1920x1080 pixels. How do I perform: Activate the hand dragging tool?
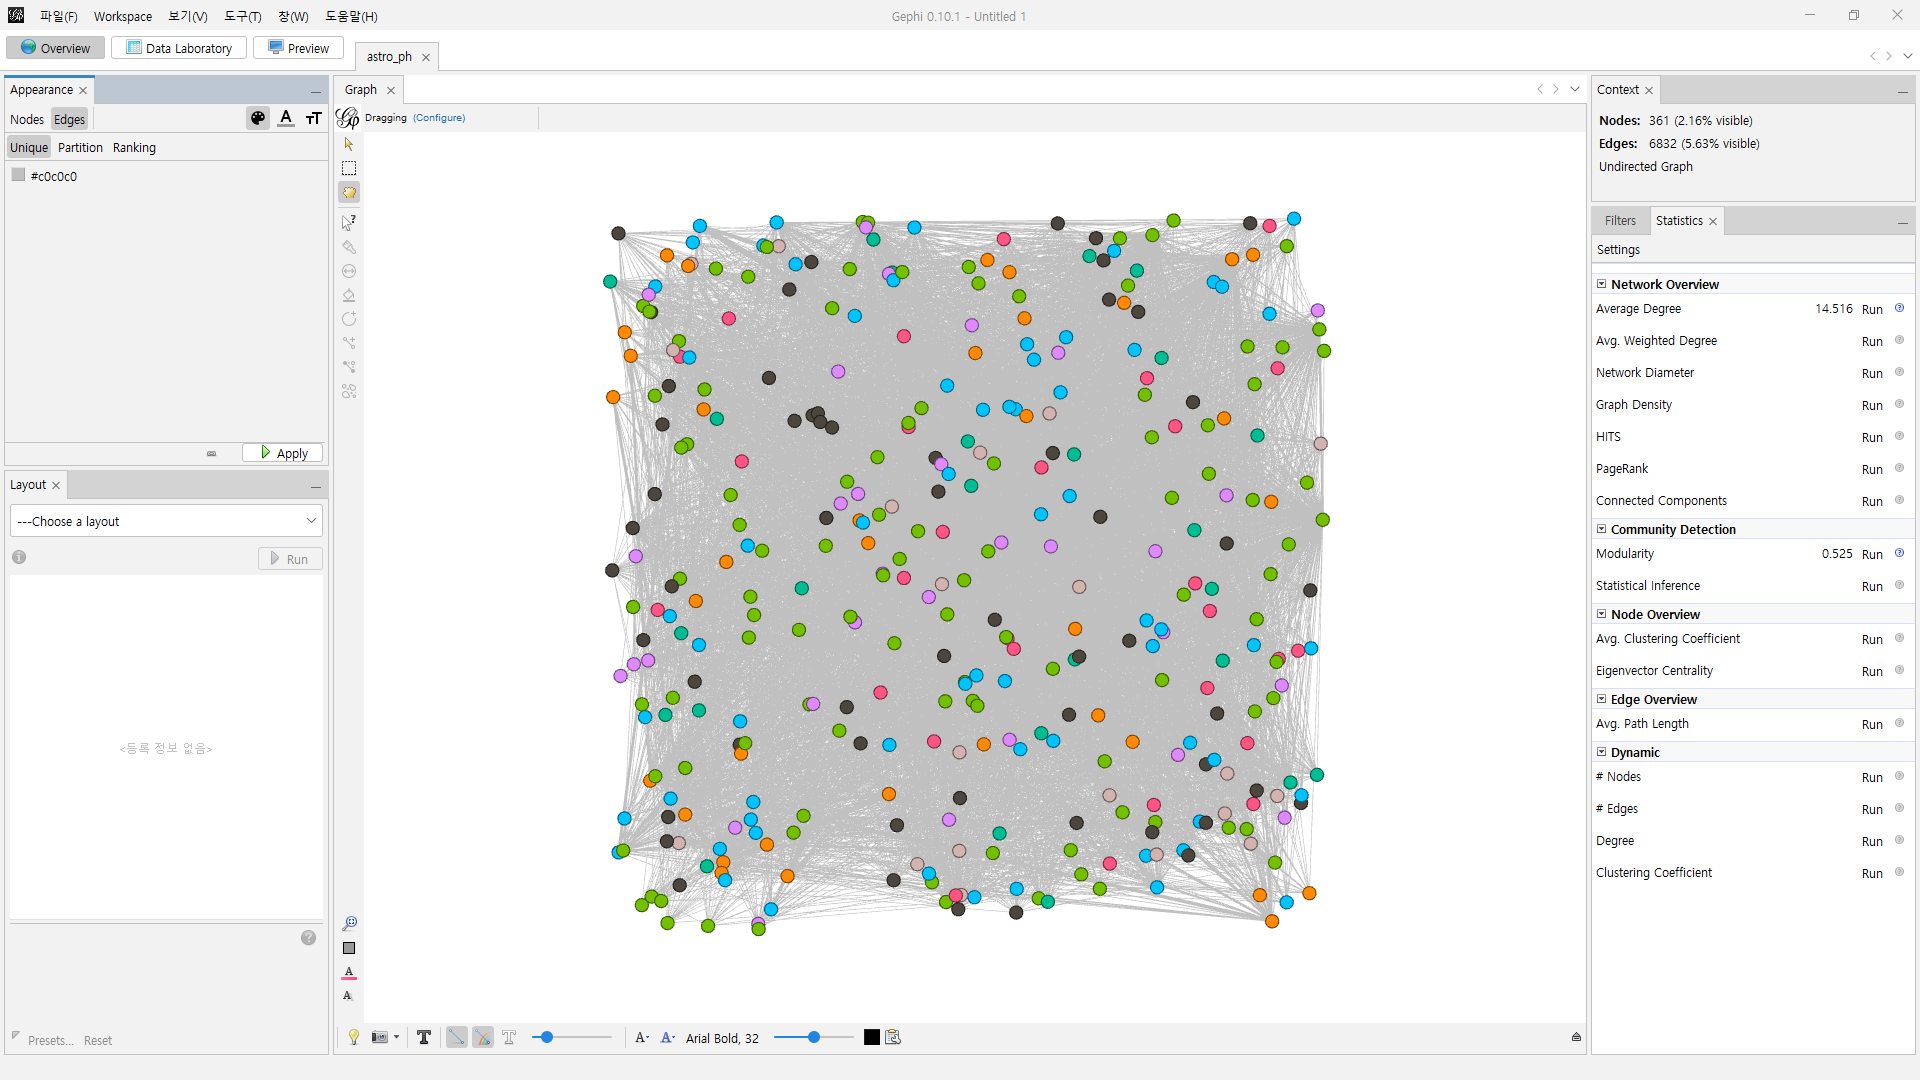349,193
